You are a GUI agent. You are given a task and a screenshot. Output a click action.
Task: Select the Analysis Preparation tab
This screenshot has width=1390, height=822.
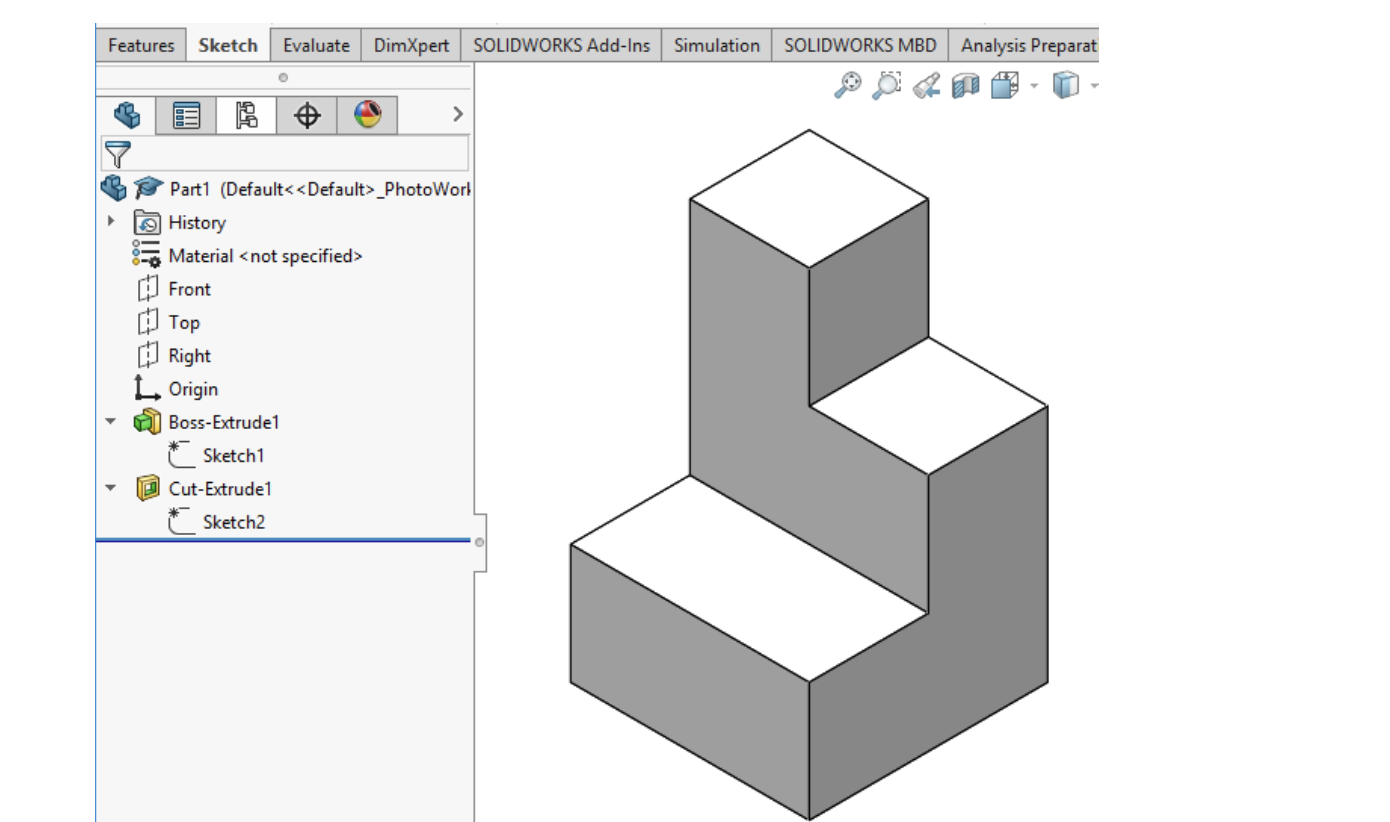[1024, 45]
